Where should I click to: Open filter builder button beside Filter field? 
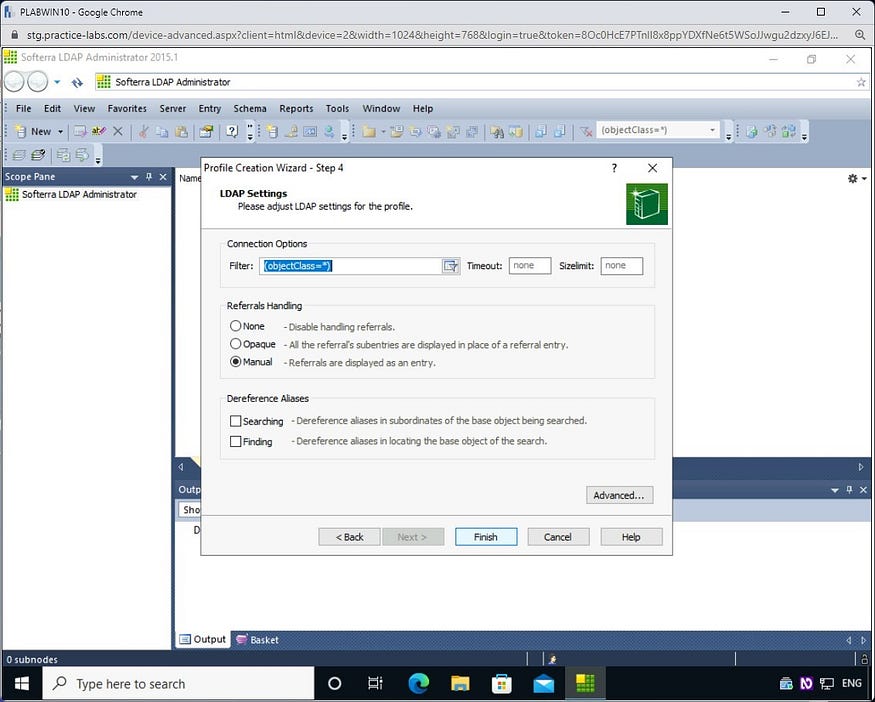(x=450, y=266)
